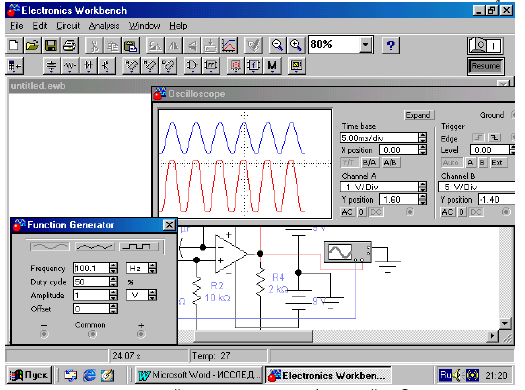Click the Cut scissors icon
525x390 pixels.
95,45
